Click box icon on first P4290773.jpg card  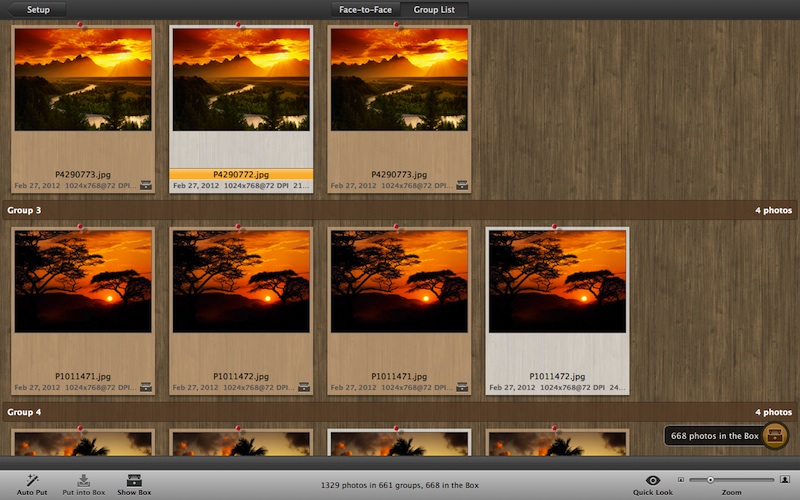(146, 186)
